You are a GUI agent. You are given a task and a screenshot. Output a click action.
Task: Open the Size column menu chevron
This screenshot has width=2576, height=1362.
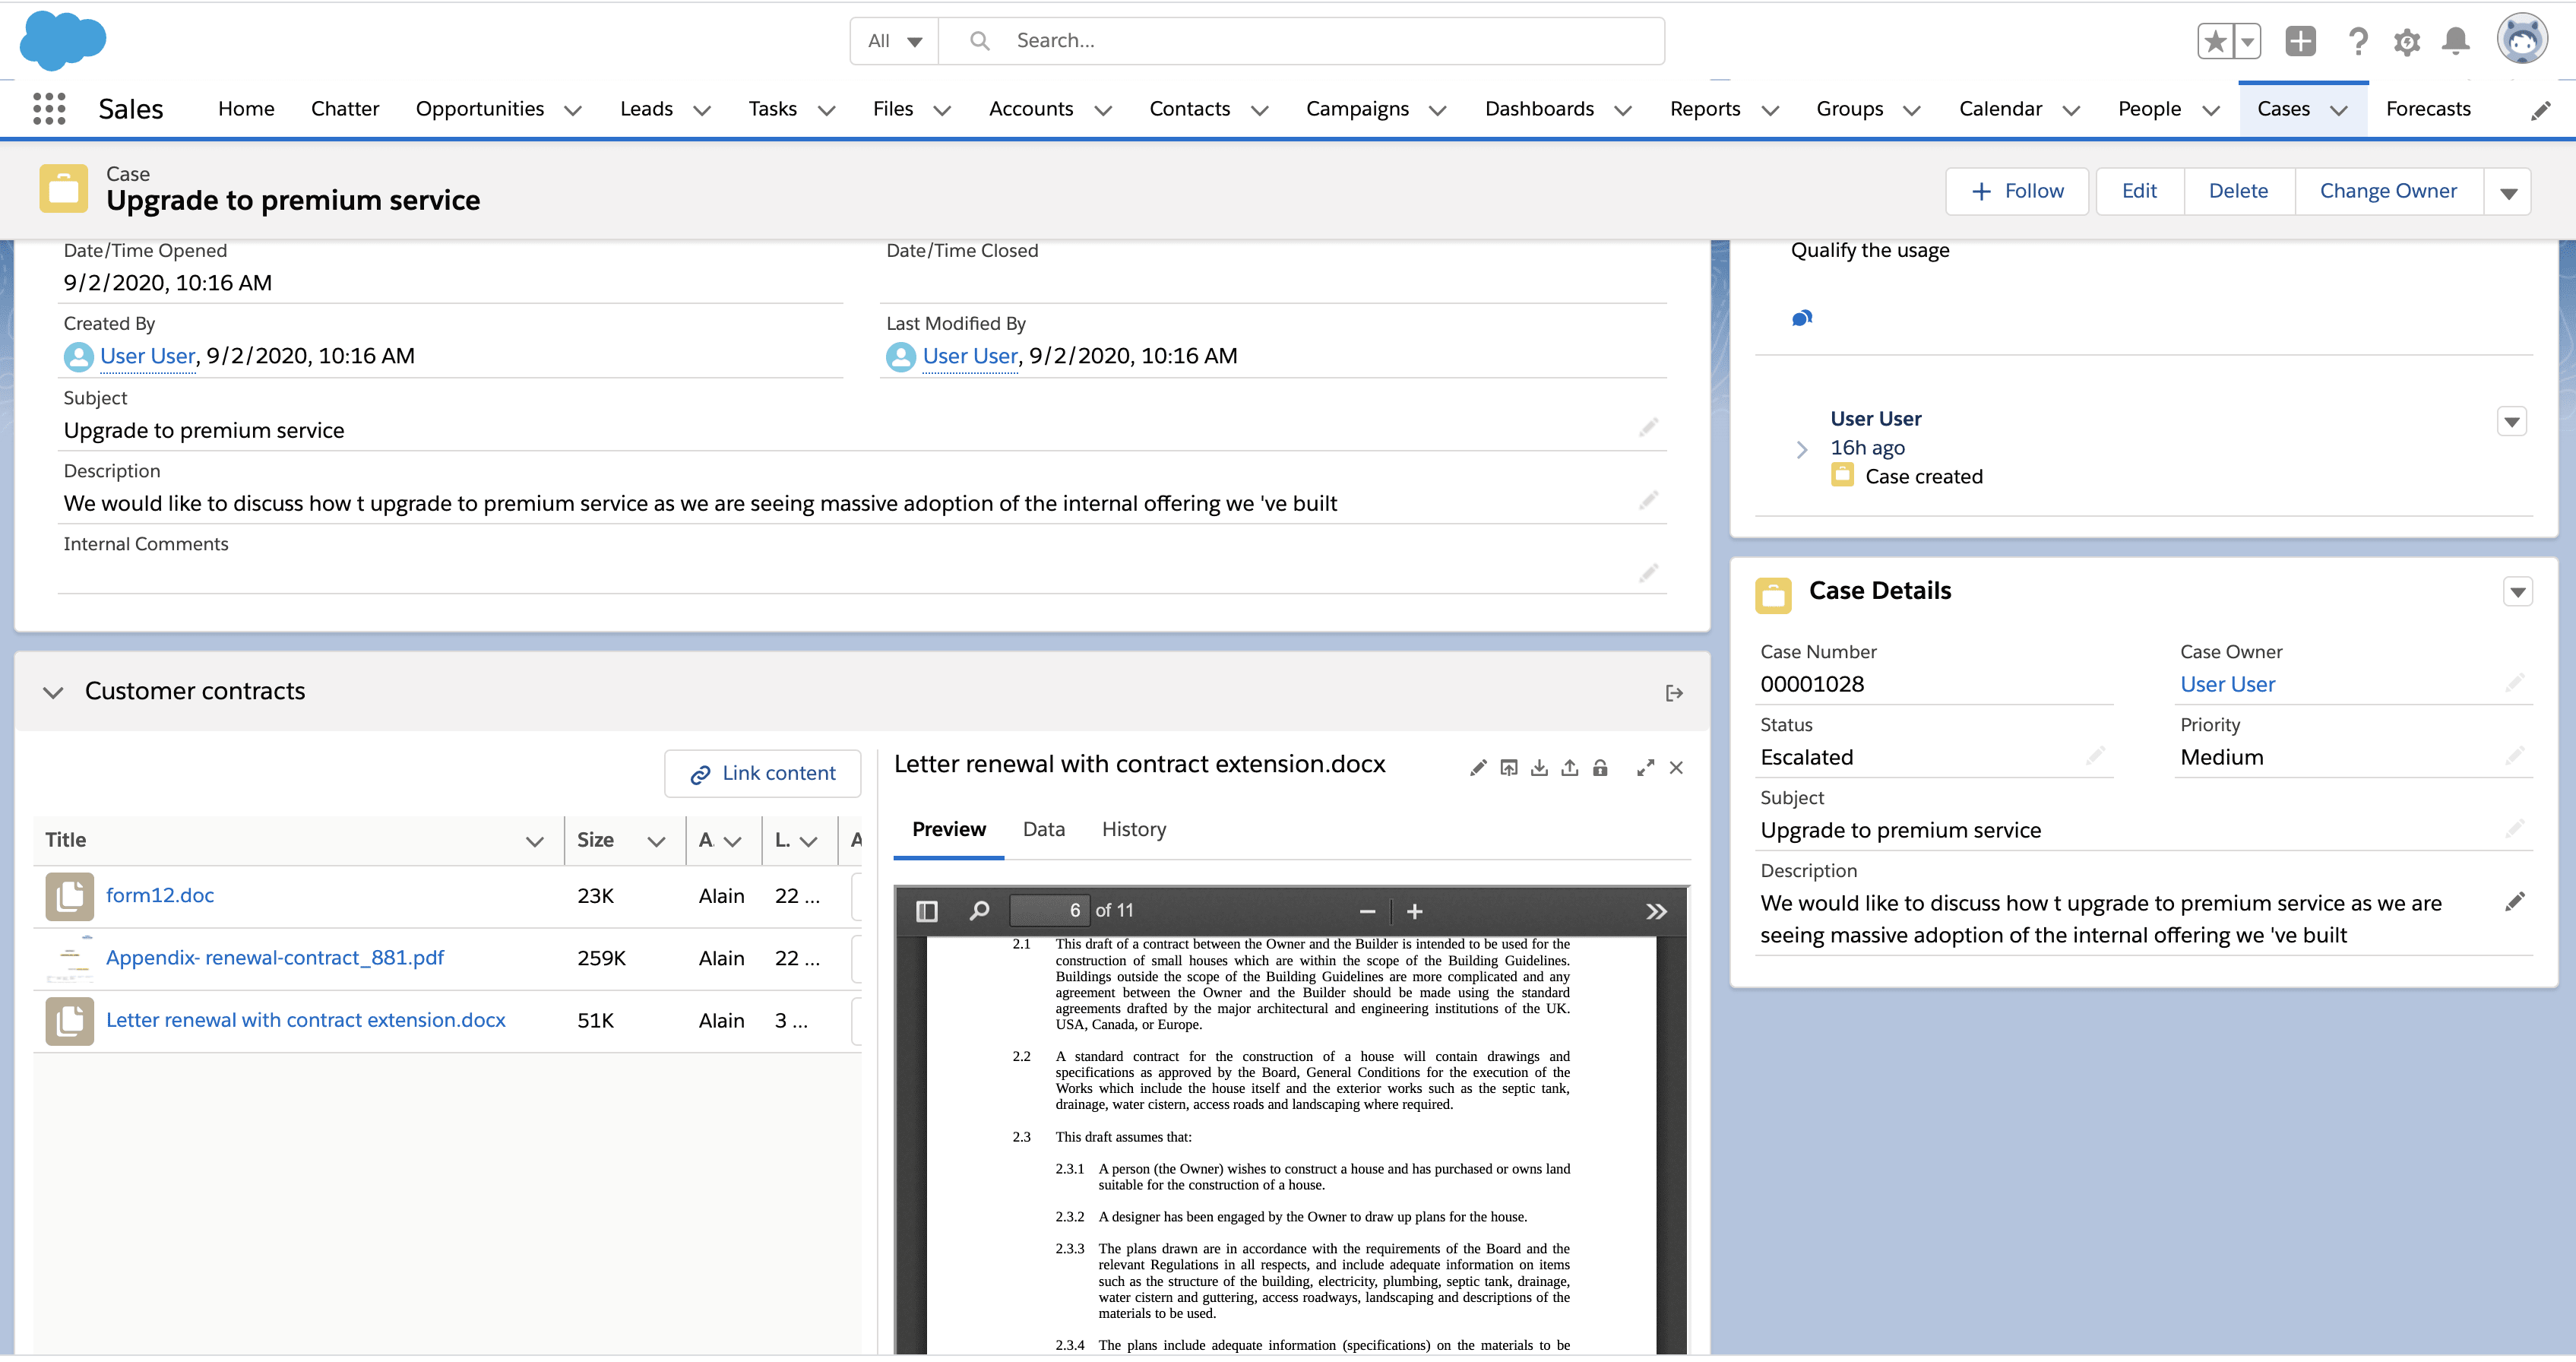coord(656,841)
